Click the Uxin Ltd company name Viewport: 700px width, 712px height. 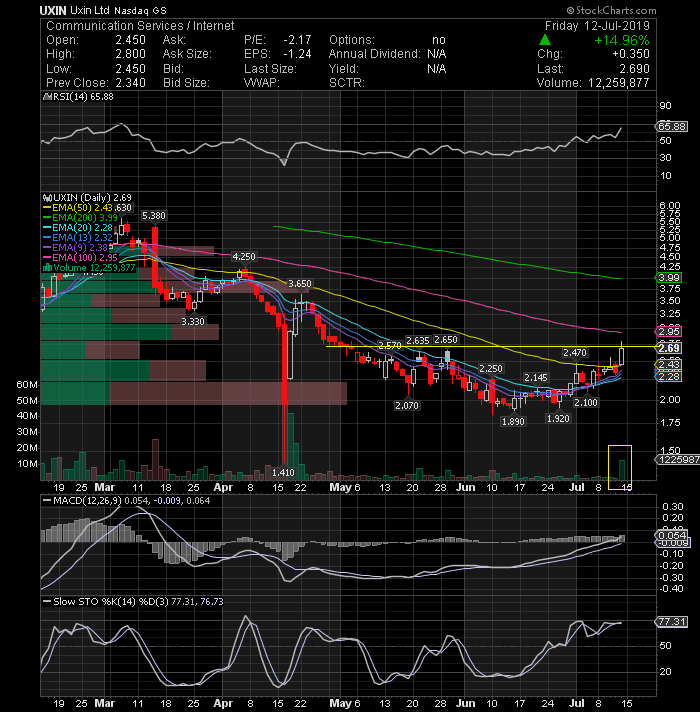[90, 10]
